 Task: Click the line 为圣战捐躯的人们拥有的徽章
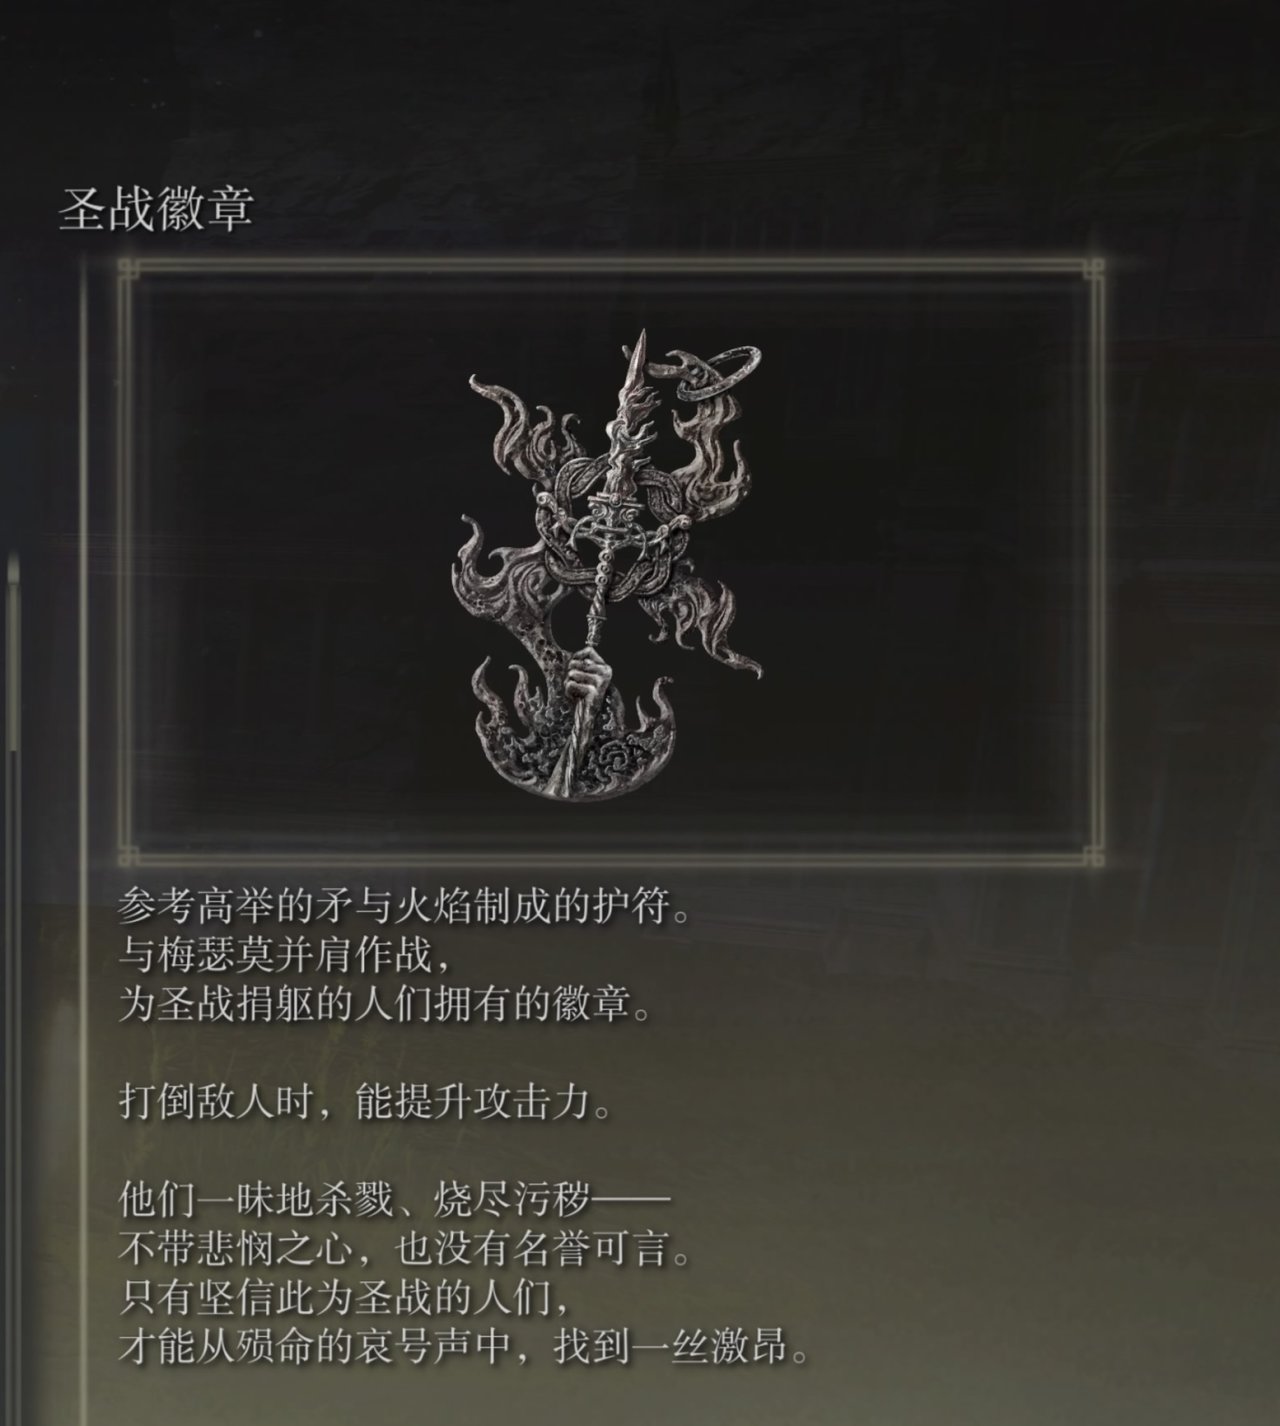(383, 1004)
